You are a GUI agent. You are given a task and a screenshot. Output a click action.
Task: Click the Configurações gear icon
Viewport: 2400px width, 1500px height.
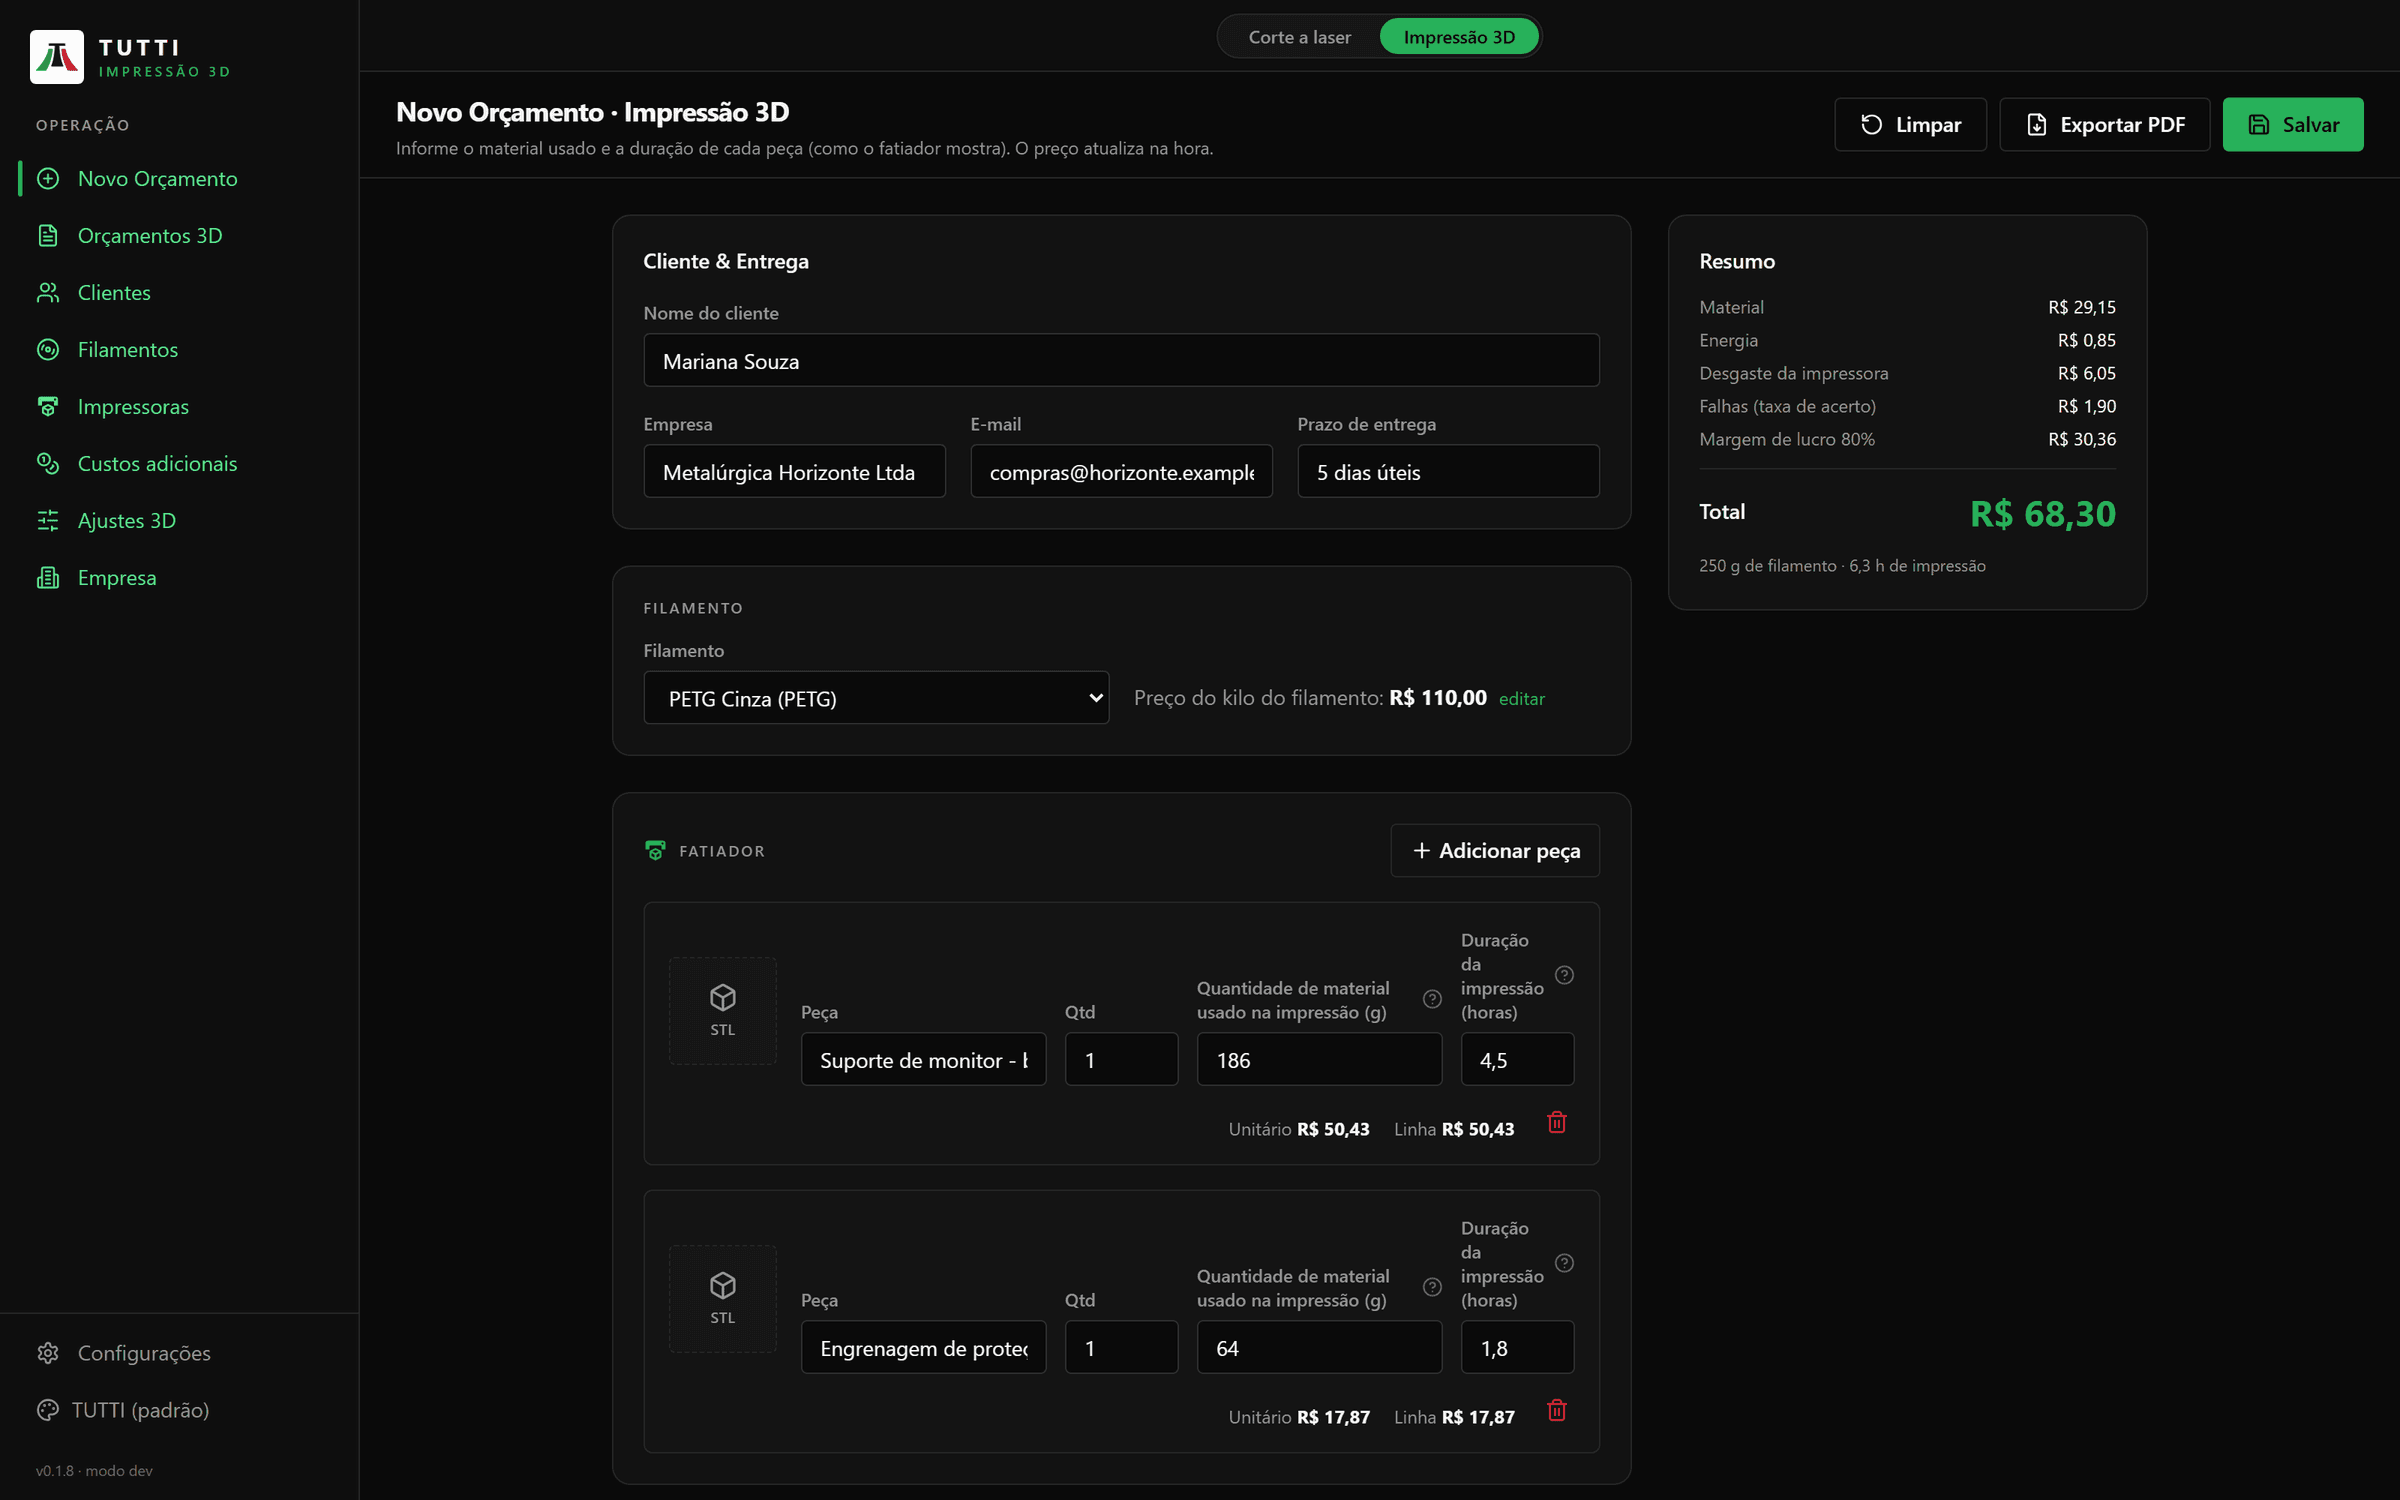[x=48, y=1352]
